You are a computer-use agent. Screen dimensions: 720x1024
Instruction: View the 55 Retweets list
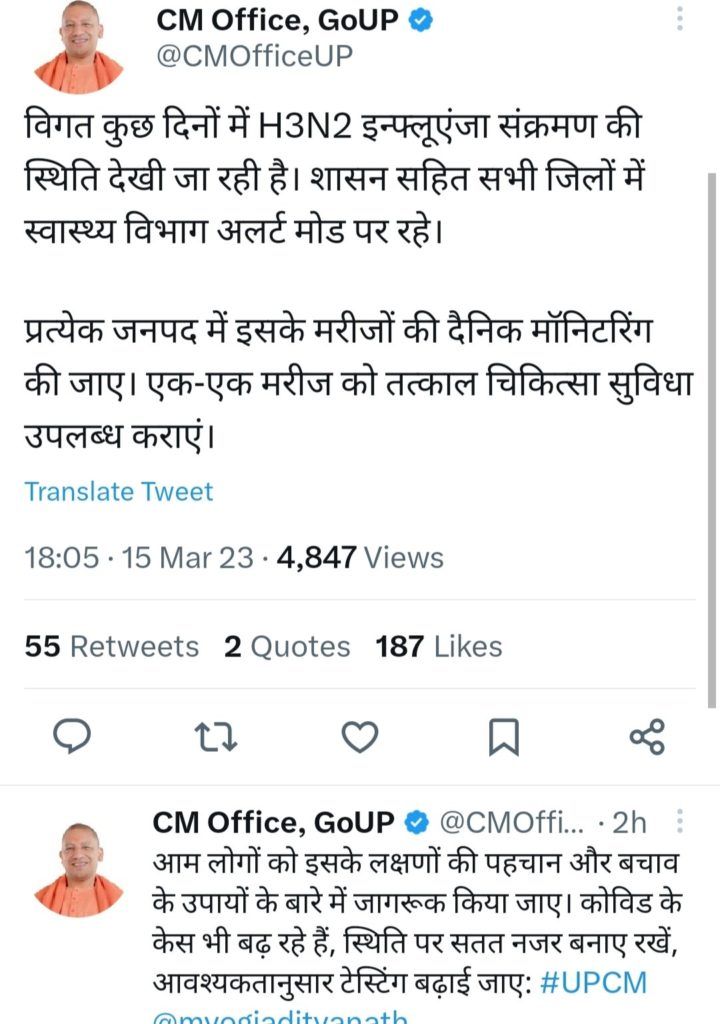coord(112,647)
